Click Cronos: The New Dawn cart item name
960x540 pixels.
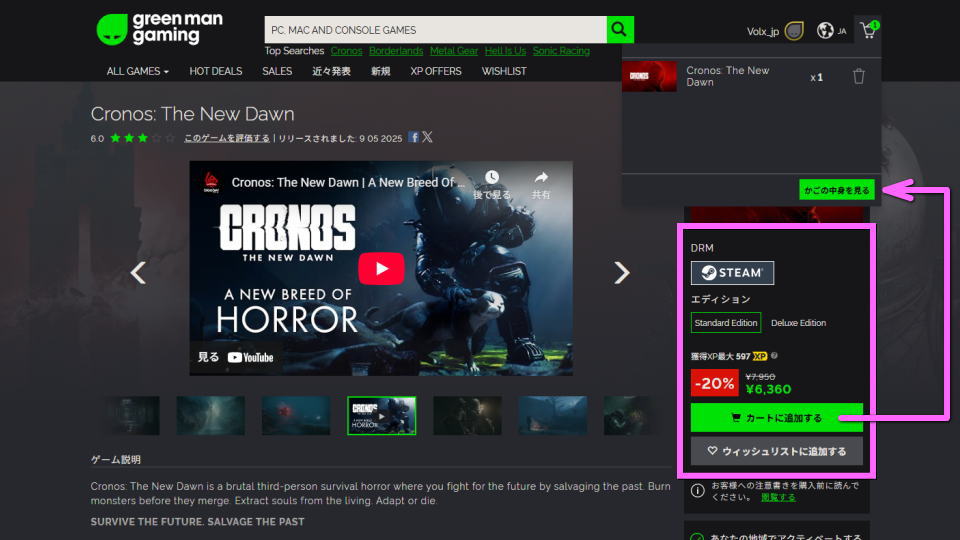(x=727, y=77)
